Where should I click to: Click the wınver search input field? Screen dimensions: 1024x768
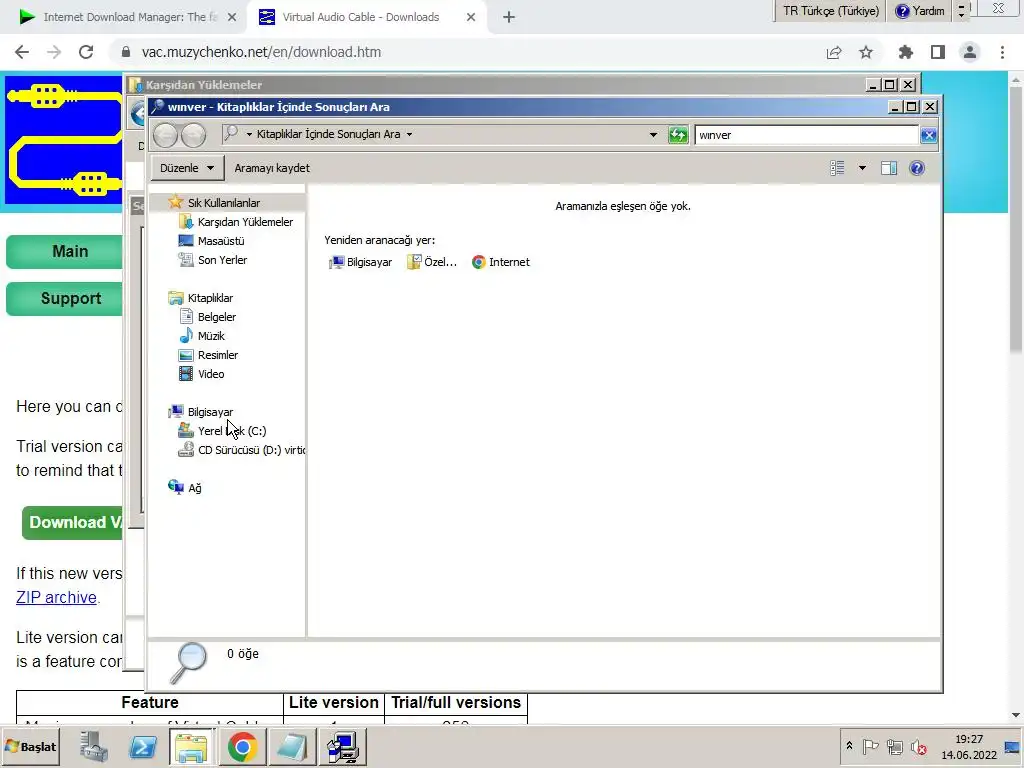(x=807, y=135)
